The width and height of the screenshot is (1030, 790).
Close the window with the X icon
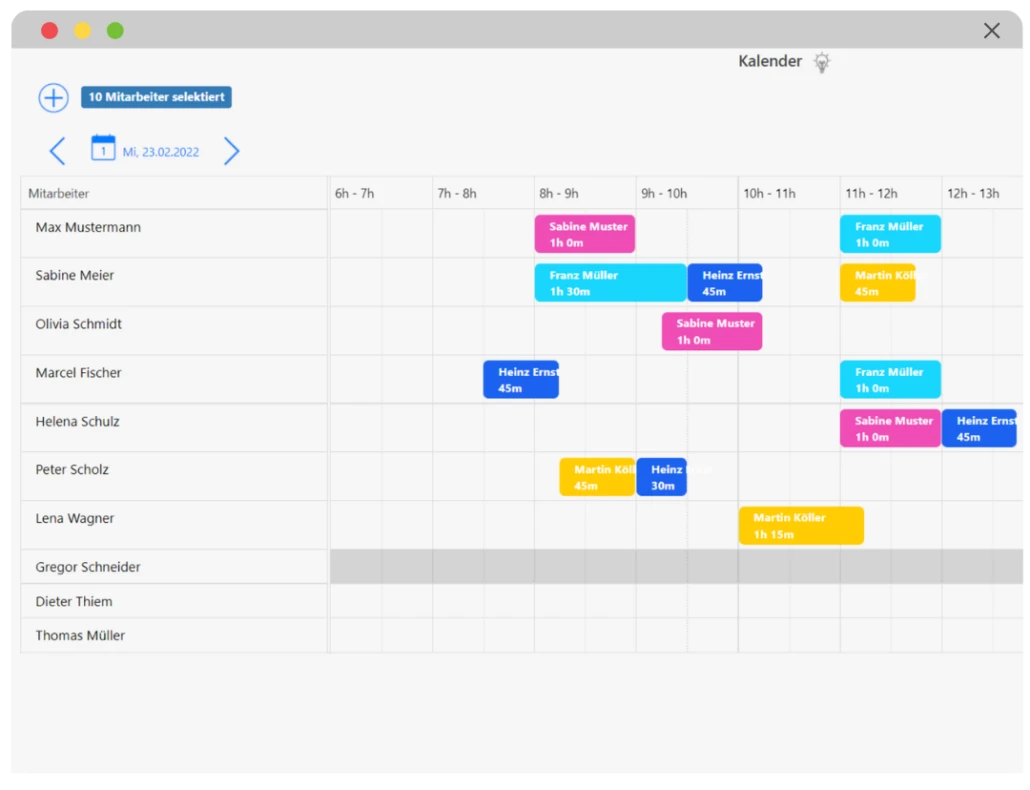(991, 31)
